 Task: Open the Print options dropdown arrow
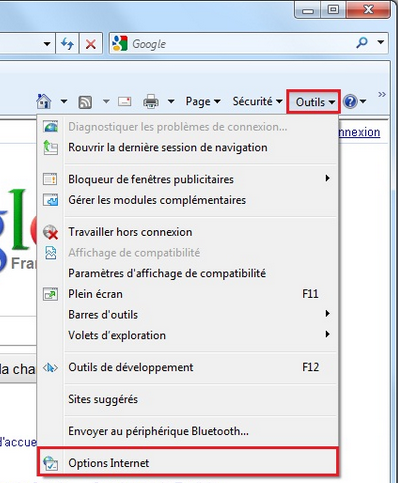(171, 101)
